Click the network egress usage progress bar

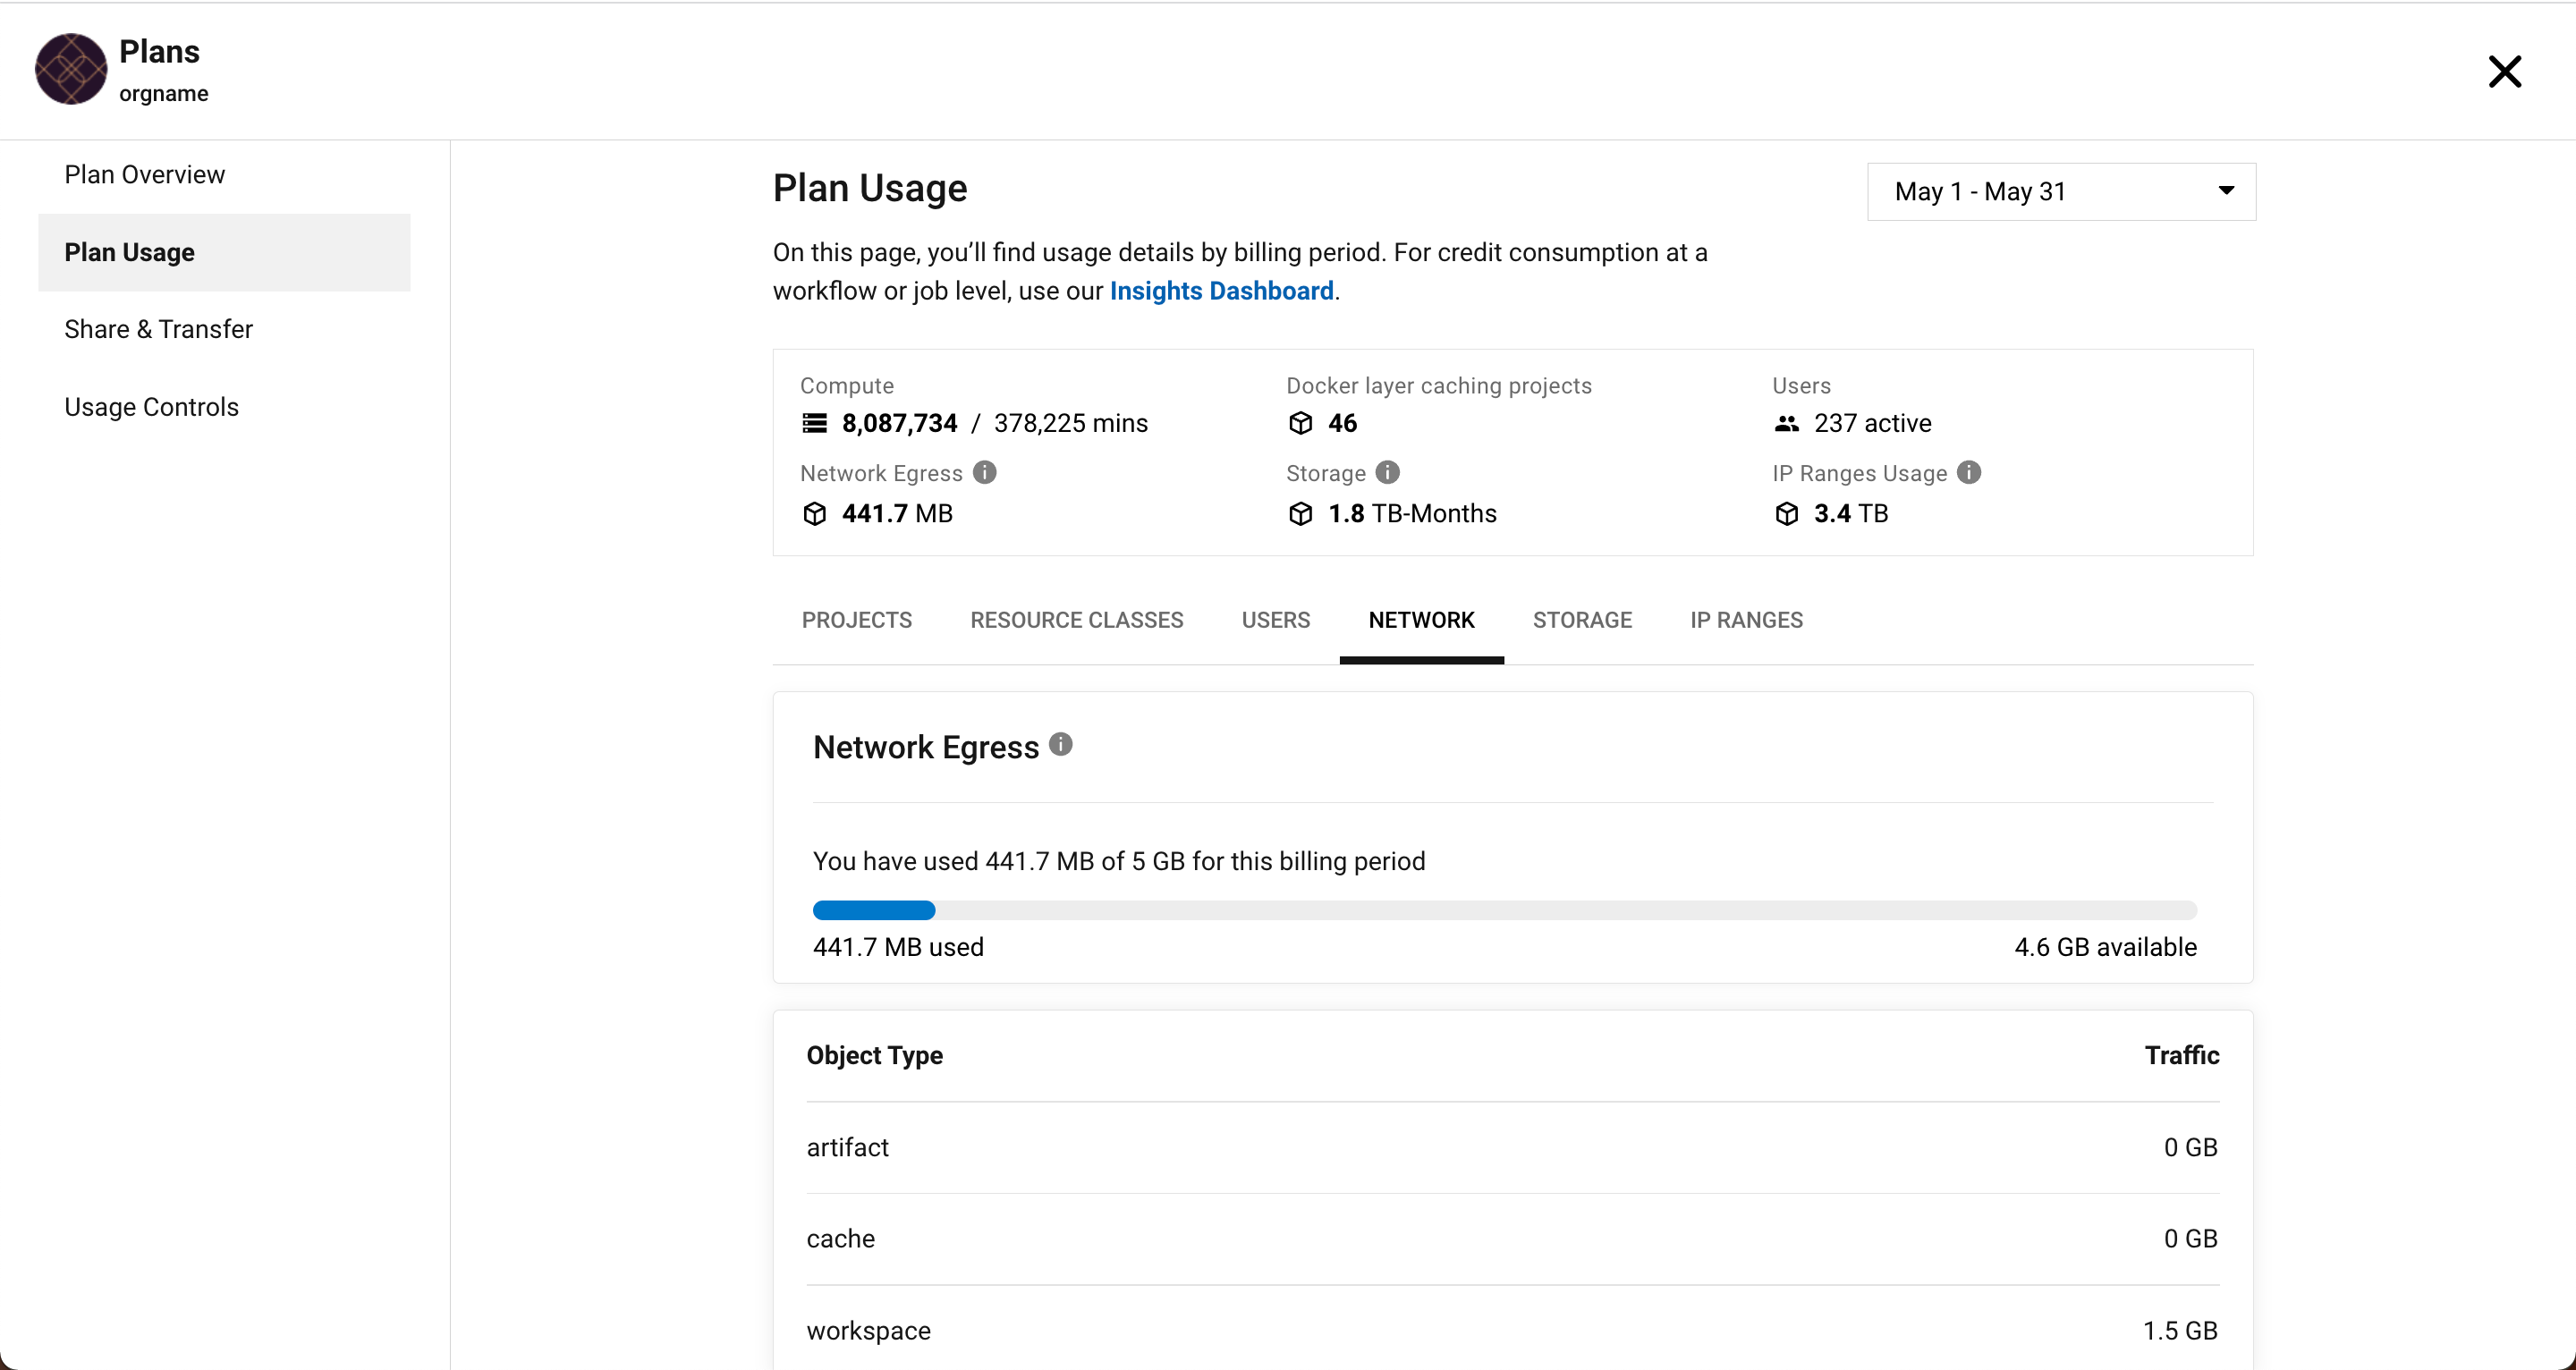coord(1505,911)
